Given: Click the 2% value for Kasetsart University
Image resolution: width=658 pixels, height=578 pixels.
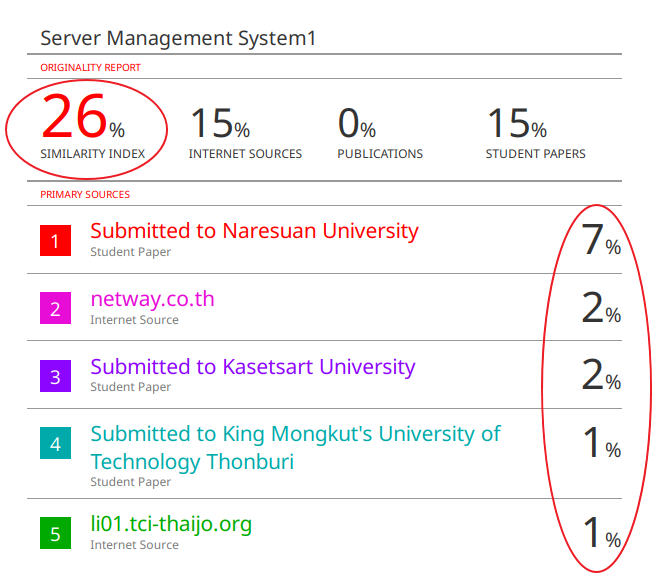Looking at the screenshot, I should 601,374.
